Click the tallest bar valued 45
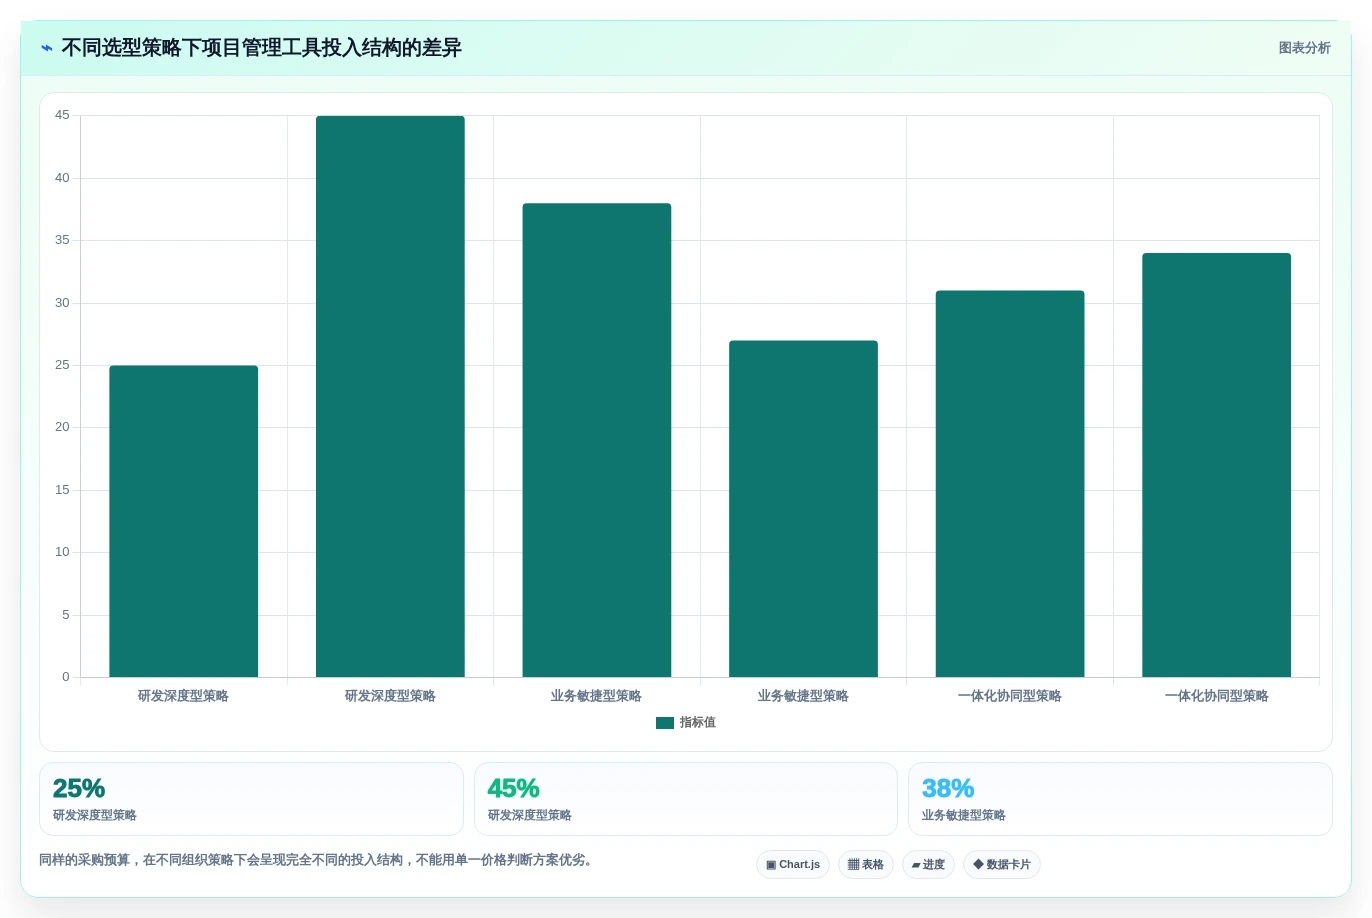This screenshot has height=918, width=1372. [390, 396]
